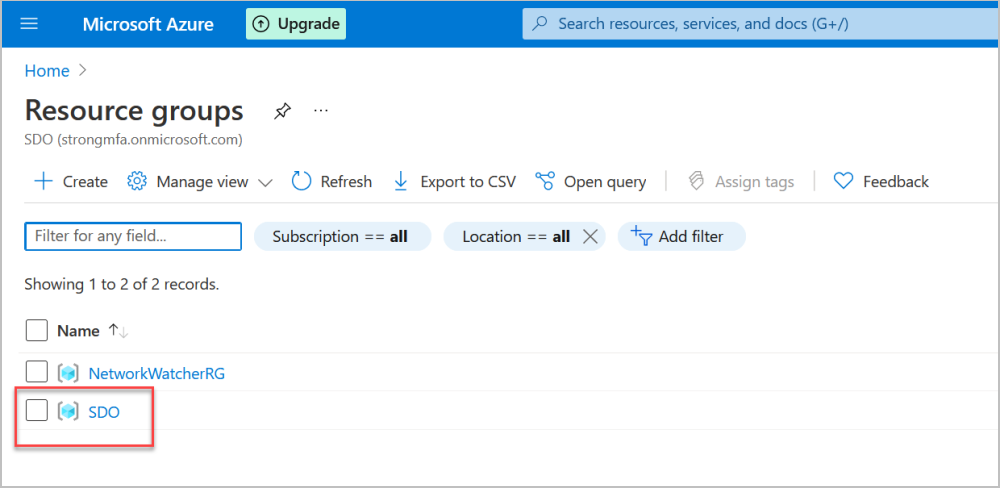1000x488 pixels.
Task: Click the Export to CSV download icon
Action: [x=401, y=181]
